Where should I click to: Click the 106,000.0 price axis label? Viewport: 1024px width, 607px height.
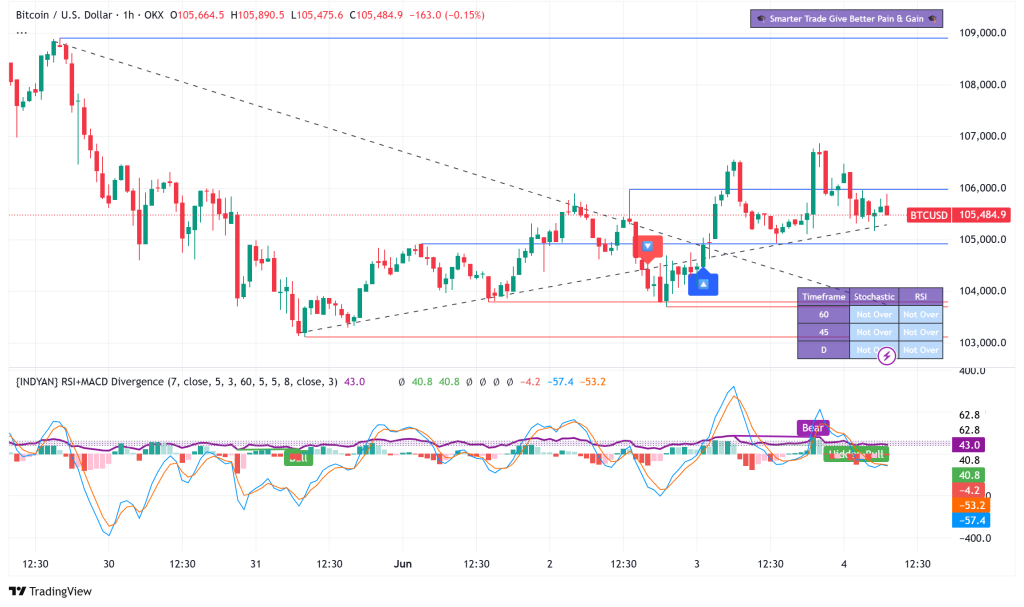tap(982, 188)
